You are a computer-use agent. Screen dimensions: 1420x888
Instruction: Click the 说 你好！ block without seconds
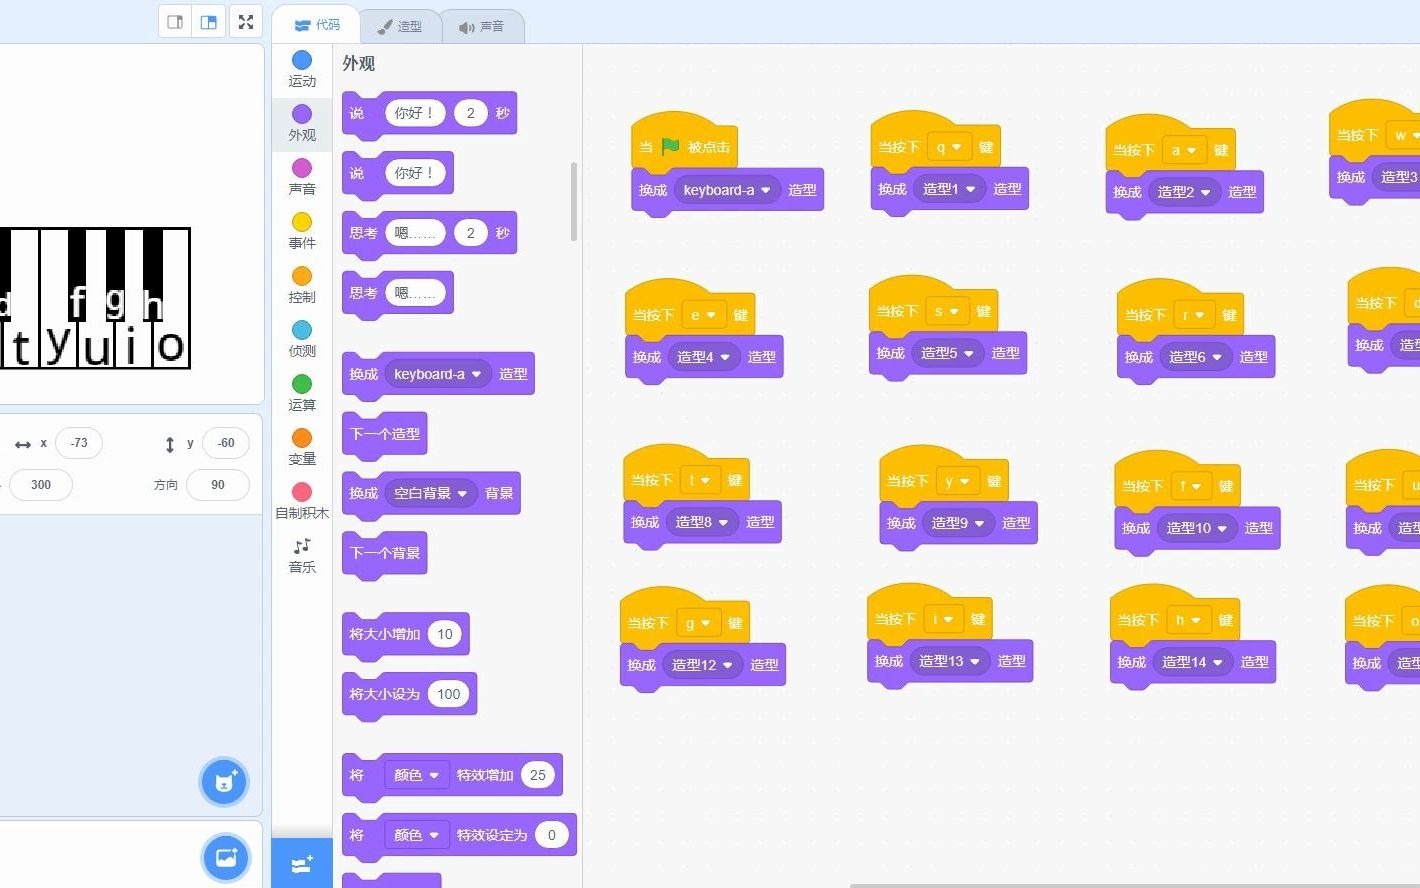(397, 174)
